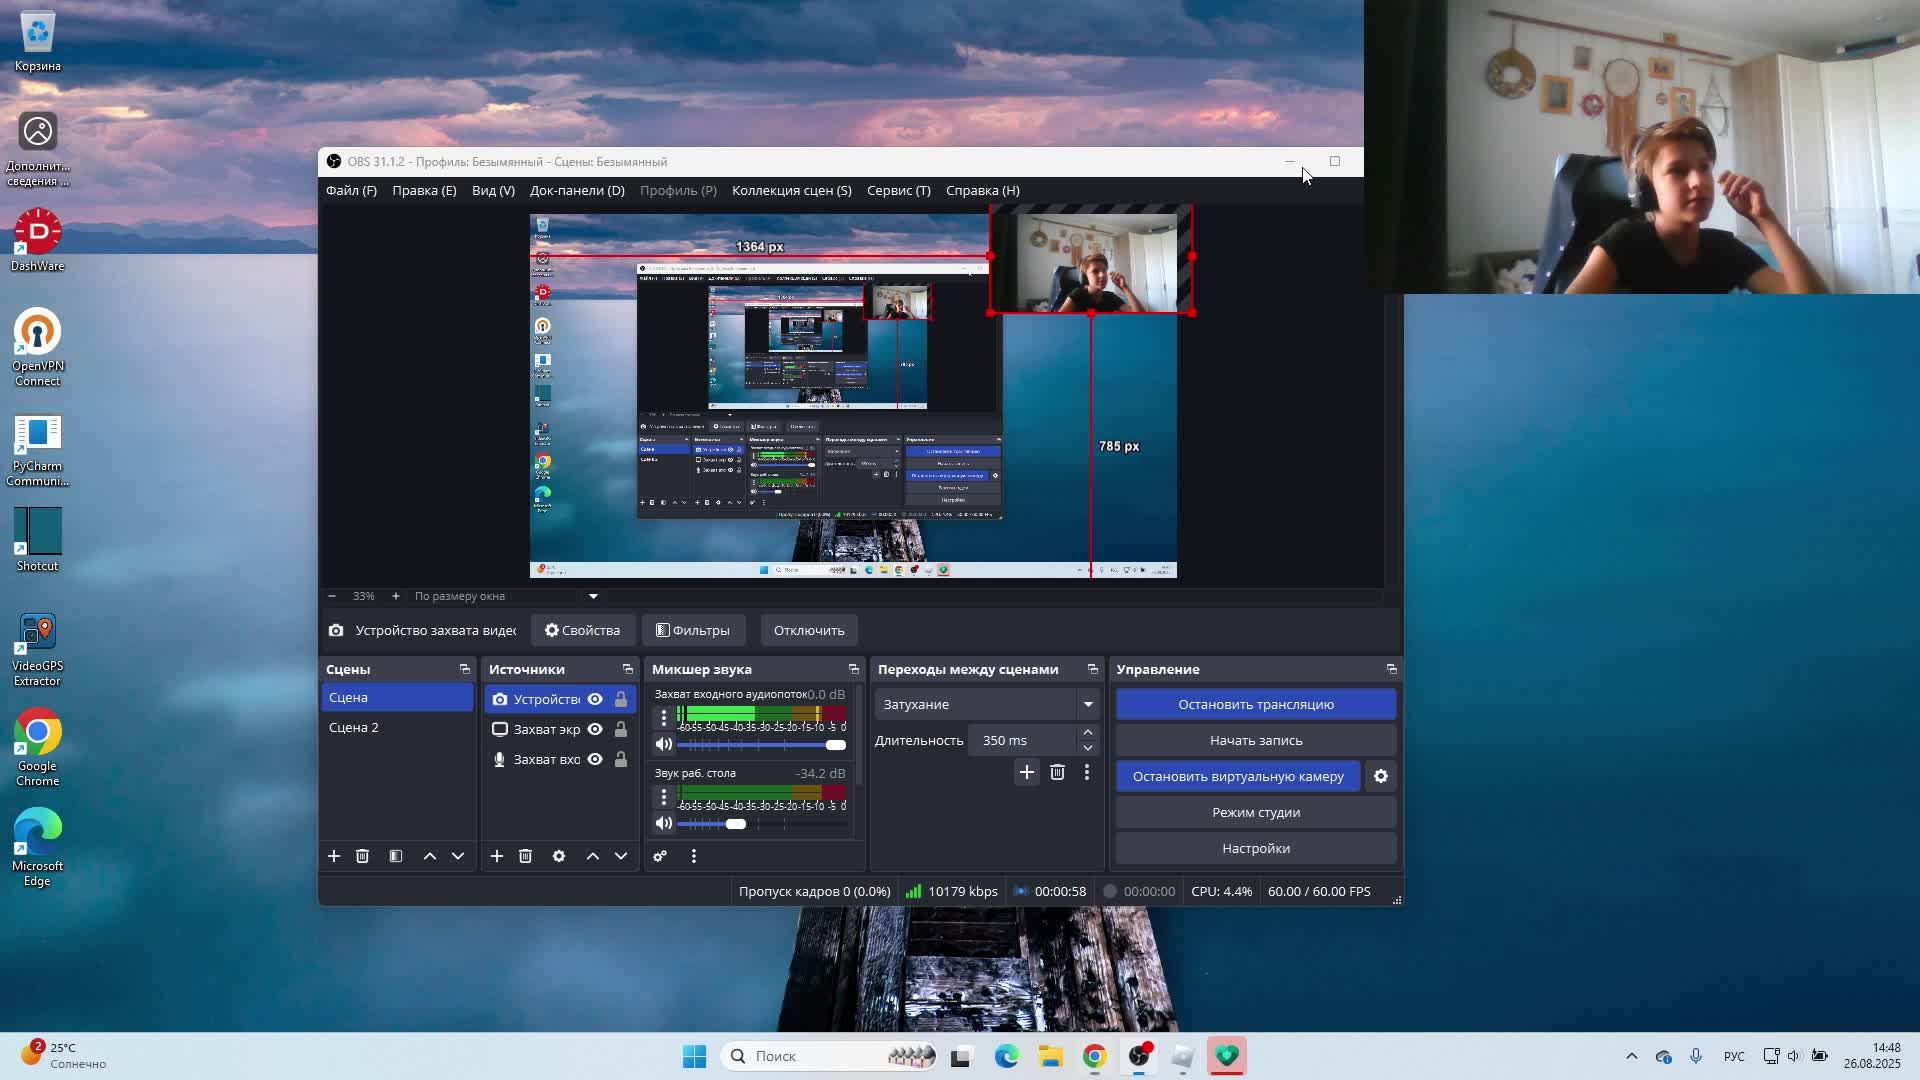Delete the selected source with trash icon
The width and height of the screenshot is (1920, 1080).
click(525, 856)
